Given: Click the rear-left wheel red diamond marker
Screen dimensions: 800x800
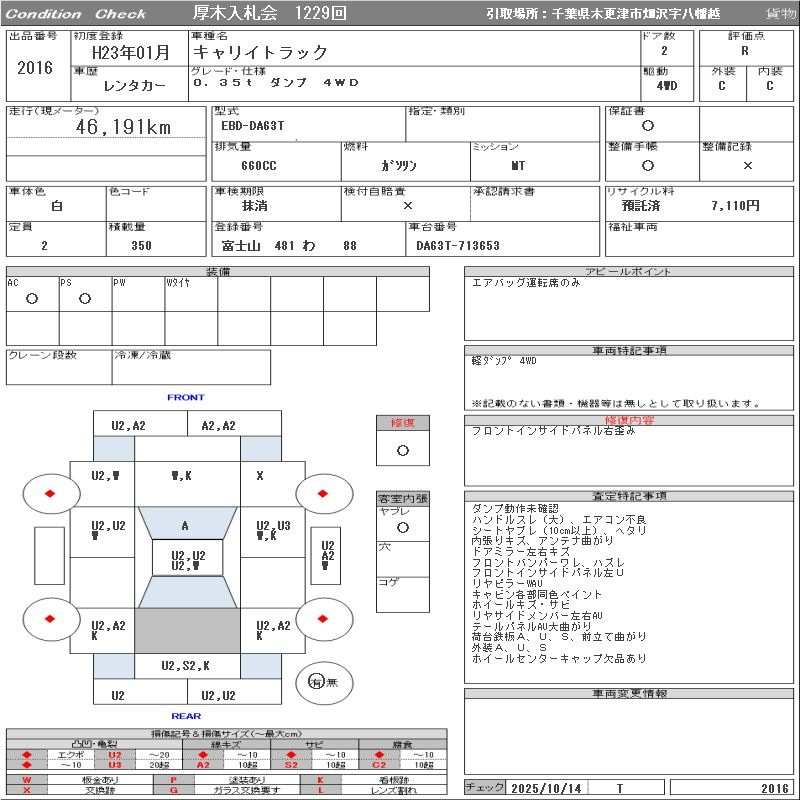Looking at the screenshot, I should [48, 619].
